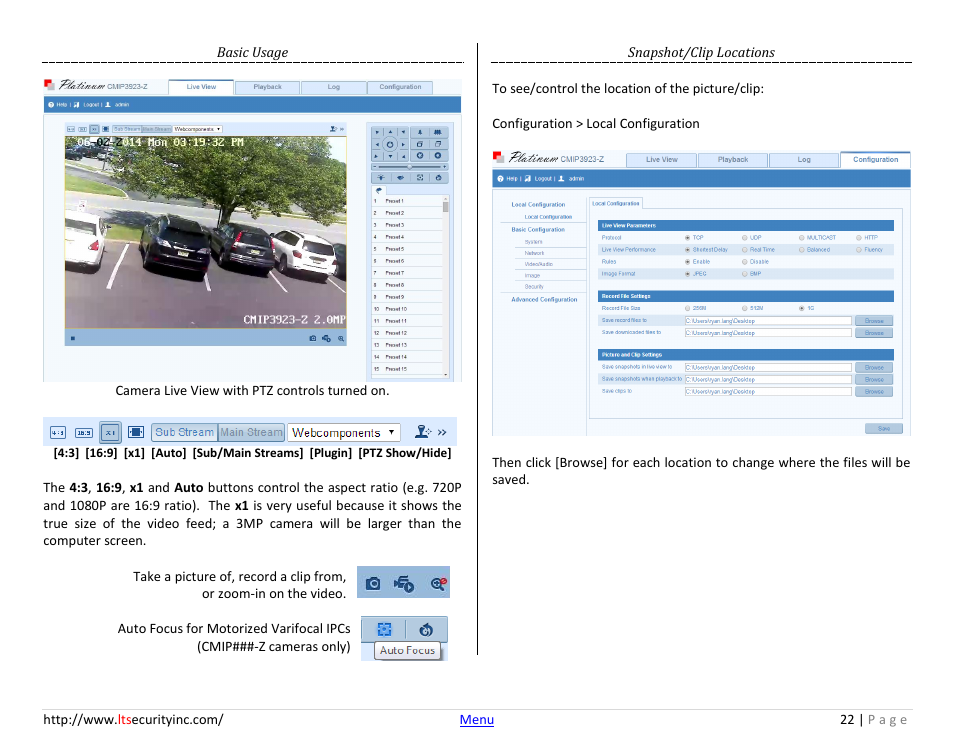This screenshot has width=954, height=738.
Task: Click the enlarged digital zoom magnifier icon
Action: tap(438, 583)
